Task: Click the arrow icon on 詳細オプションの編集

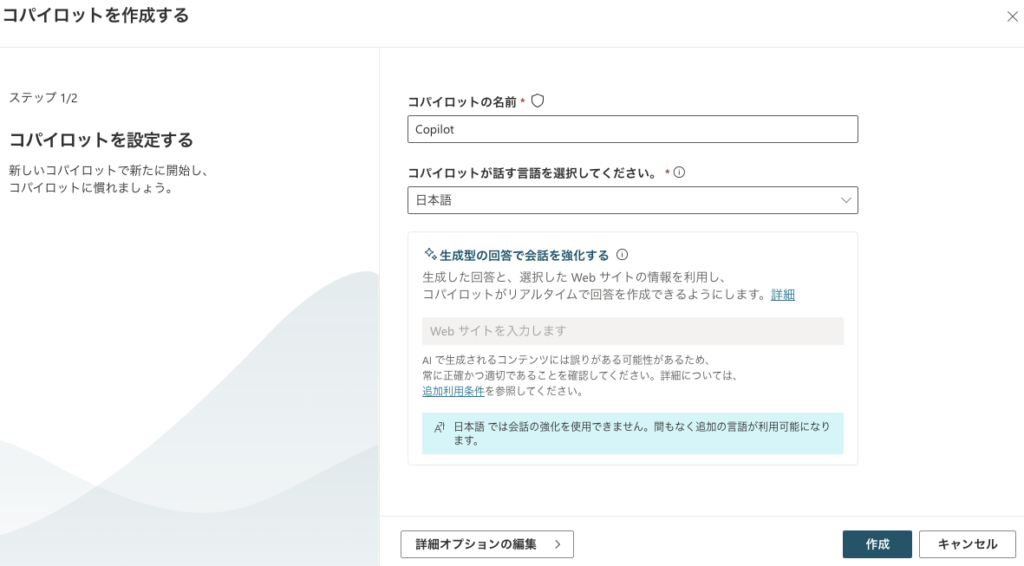Action: click(555, 544)
